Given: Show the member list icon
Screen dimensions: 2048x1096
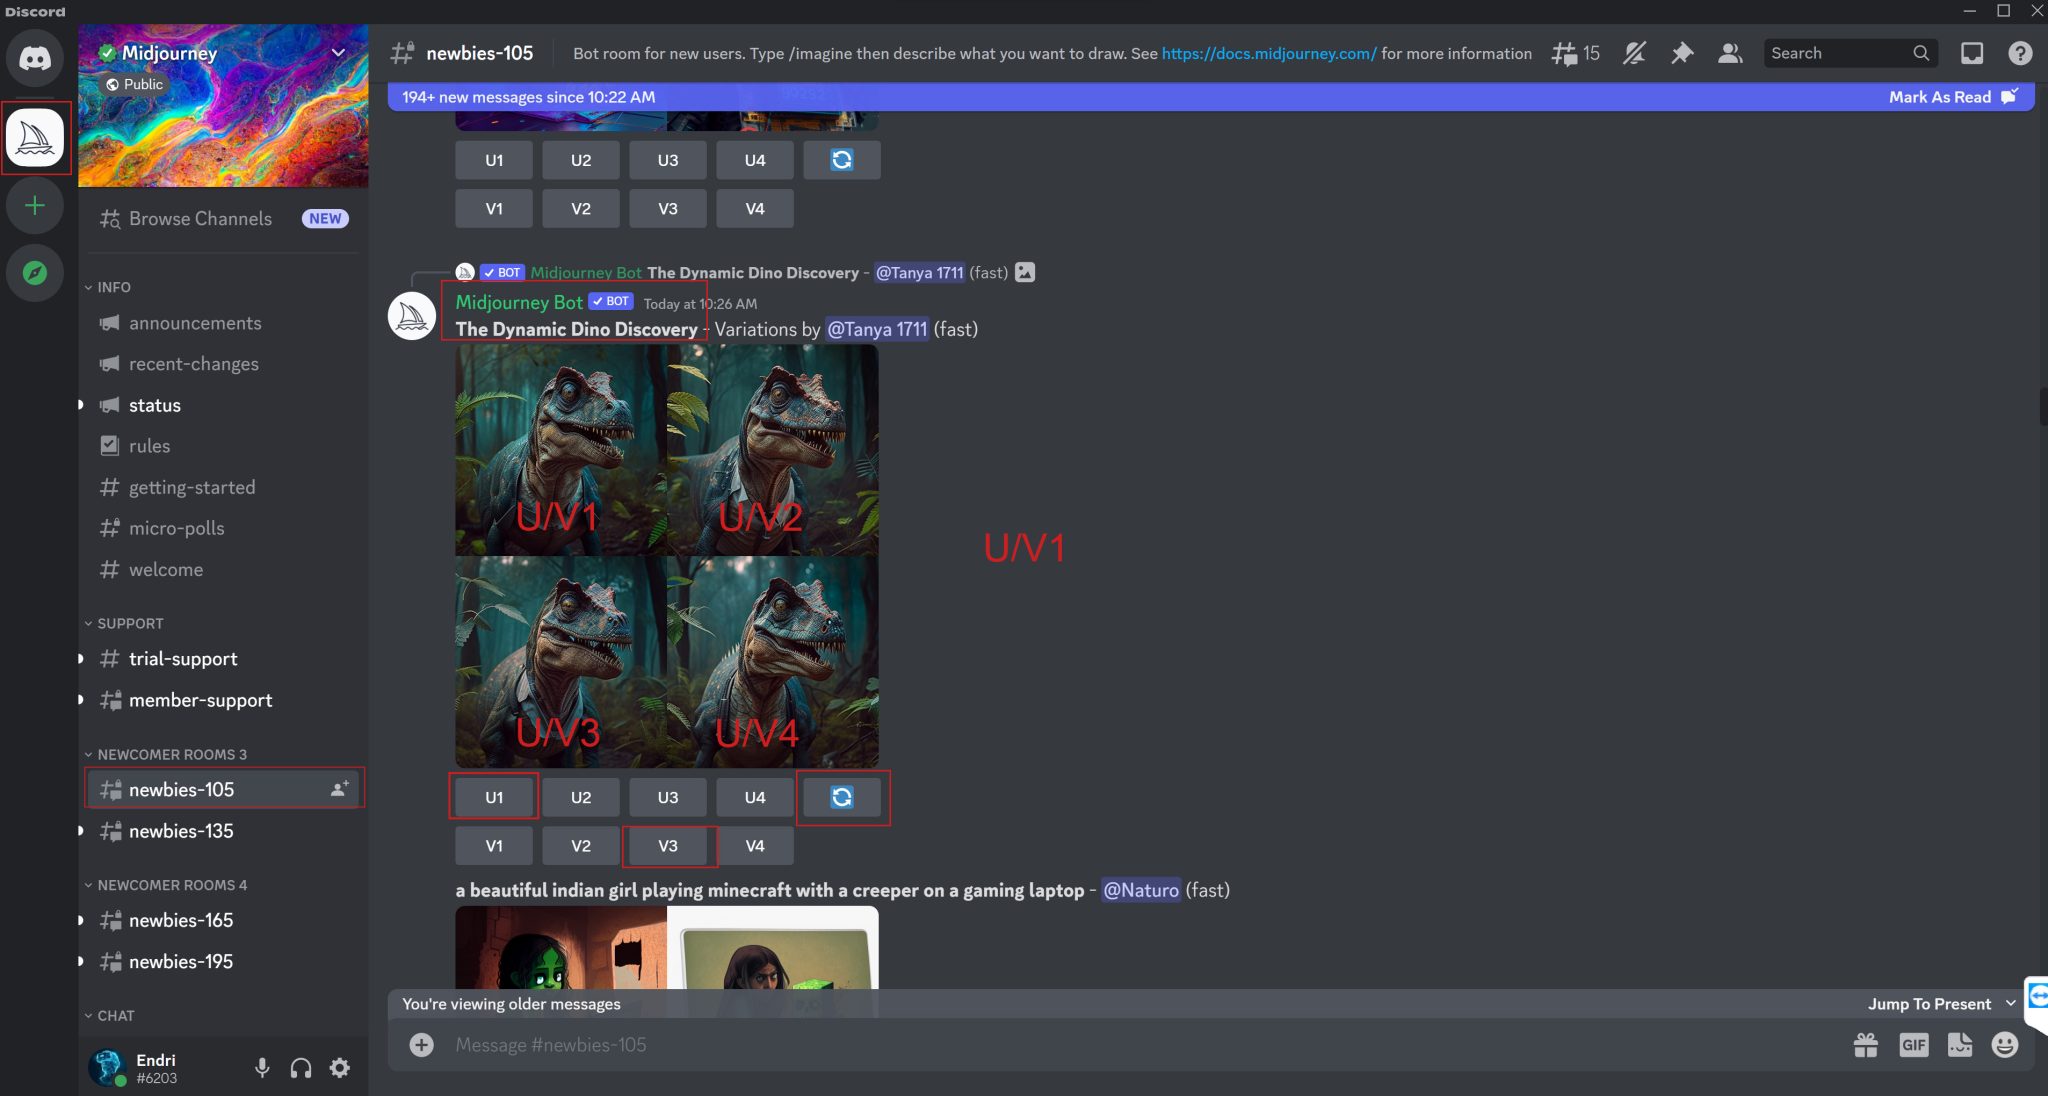Looking at the screenshot, I should 1730,53.
